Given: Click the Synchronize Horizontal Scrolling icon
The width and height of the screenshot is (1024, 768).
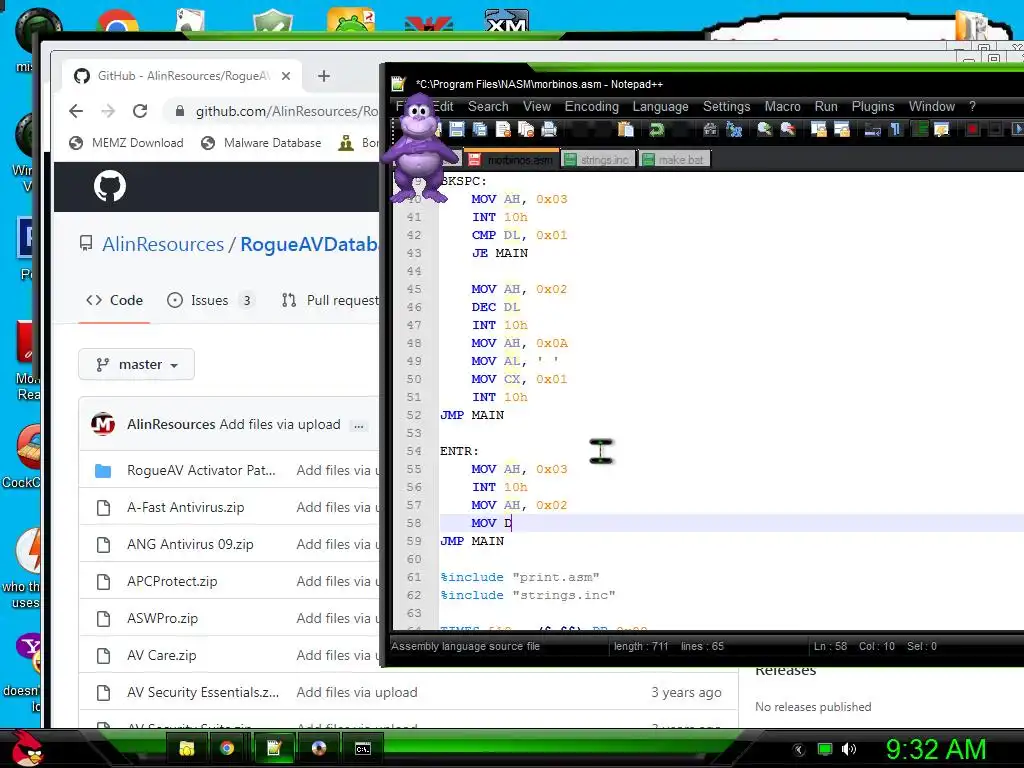Looking at the screenshot, I should point(842,129).
